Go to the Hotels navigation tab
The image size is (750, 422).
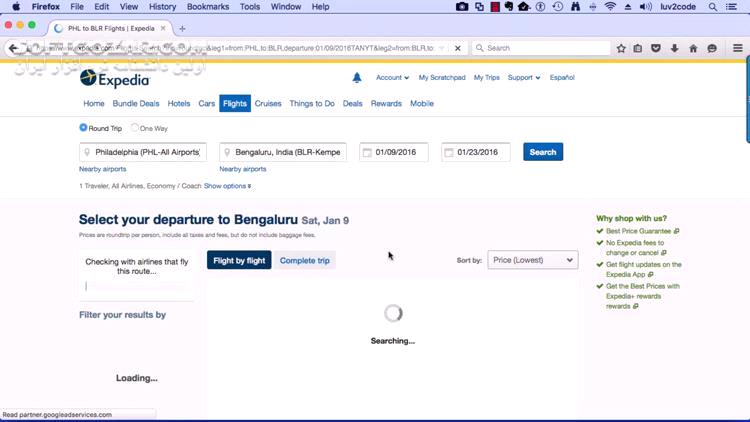point(179,103)
